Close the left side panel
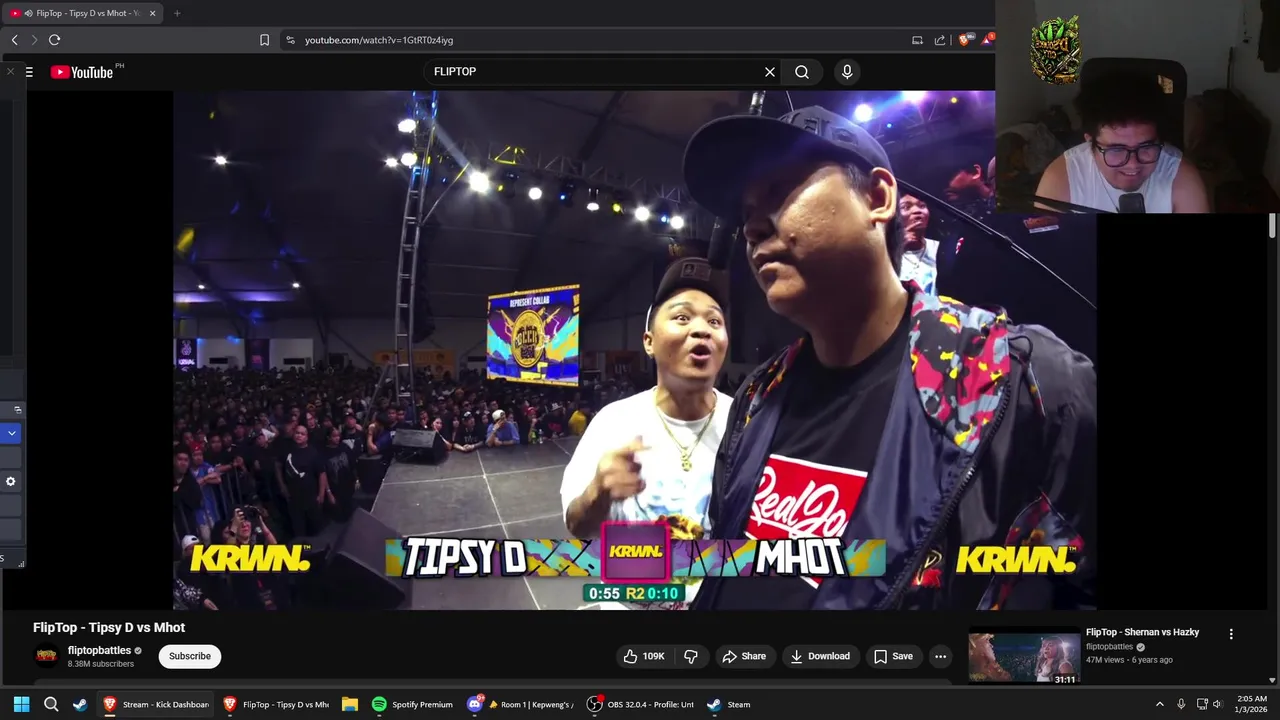 coord(11,72)
